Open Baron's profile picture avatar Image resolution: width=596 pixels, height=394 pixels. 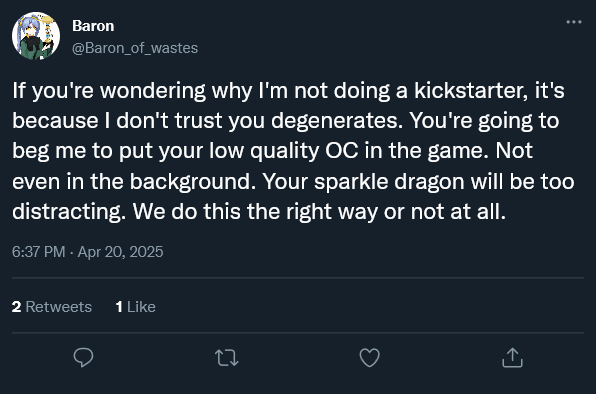point(36,36)
